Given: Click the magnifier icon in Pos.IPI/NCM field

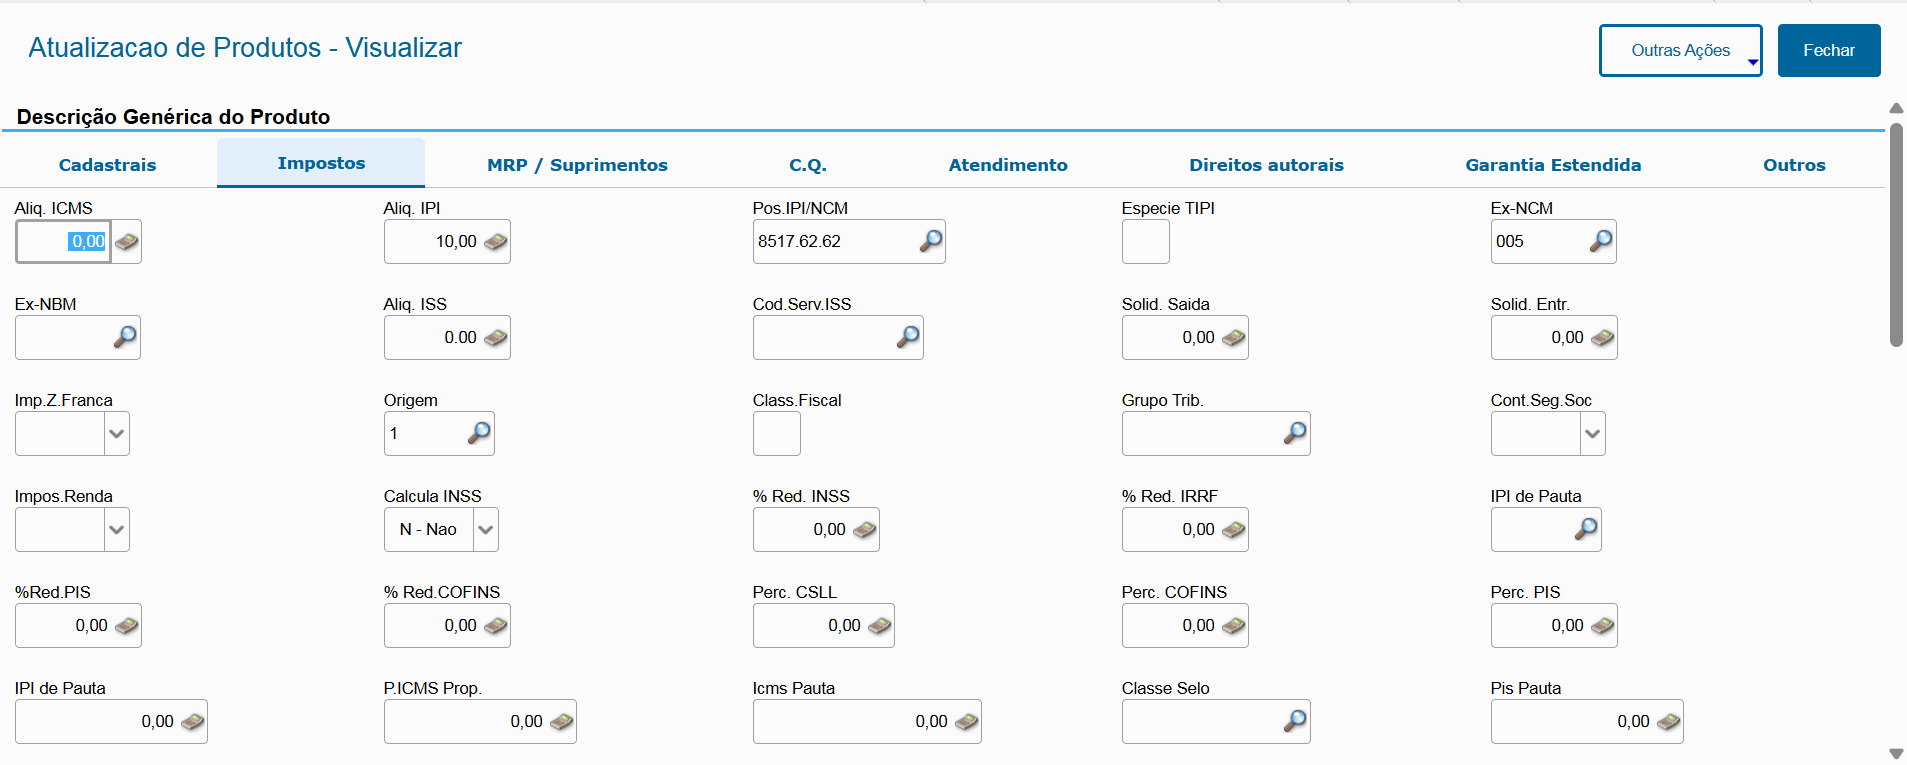Looking at the screenshot, I should pos(930,241).
